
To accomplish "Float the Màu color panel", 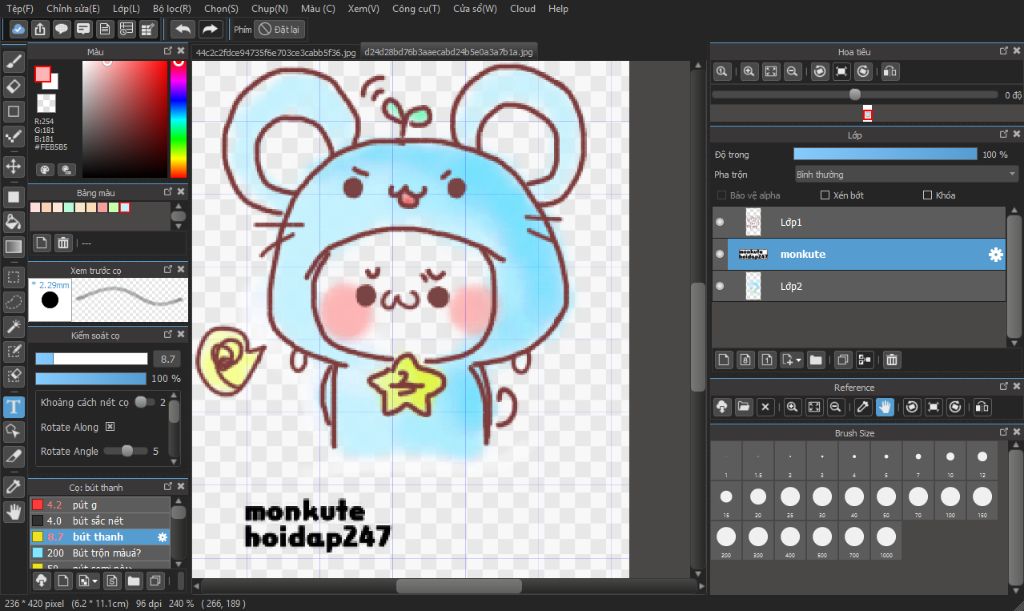I will click(168, 51).
